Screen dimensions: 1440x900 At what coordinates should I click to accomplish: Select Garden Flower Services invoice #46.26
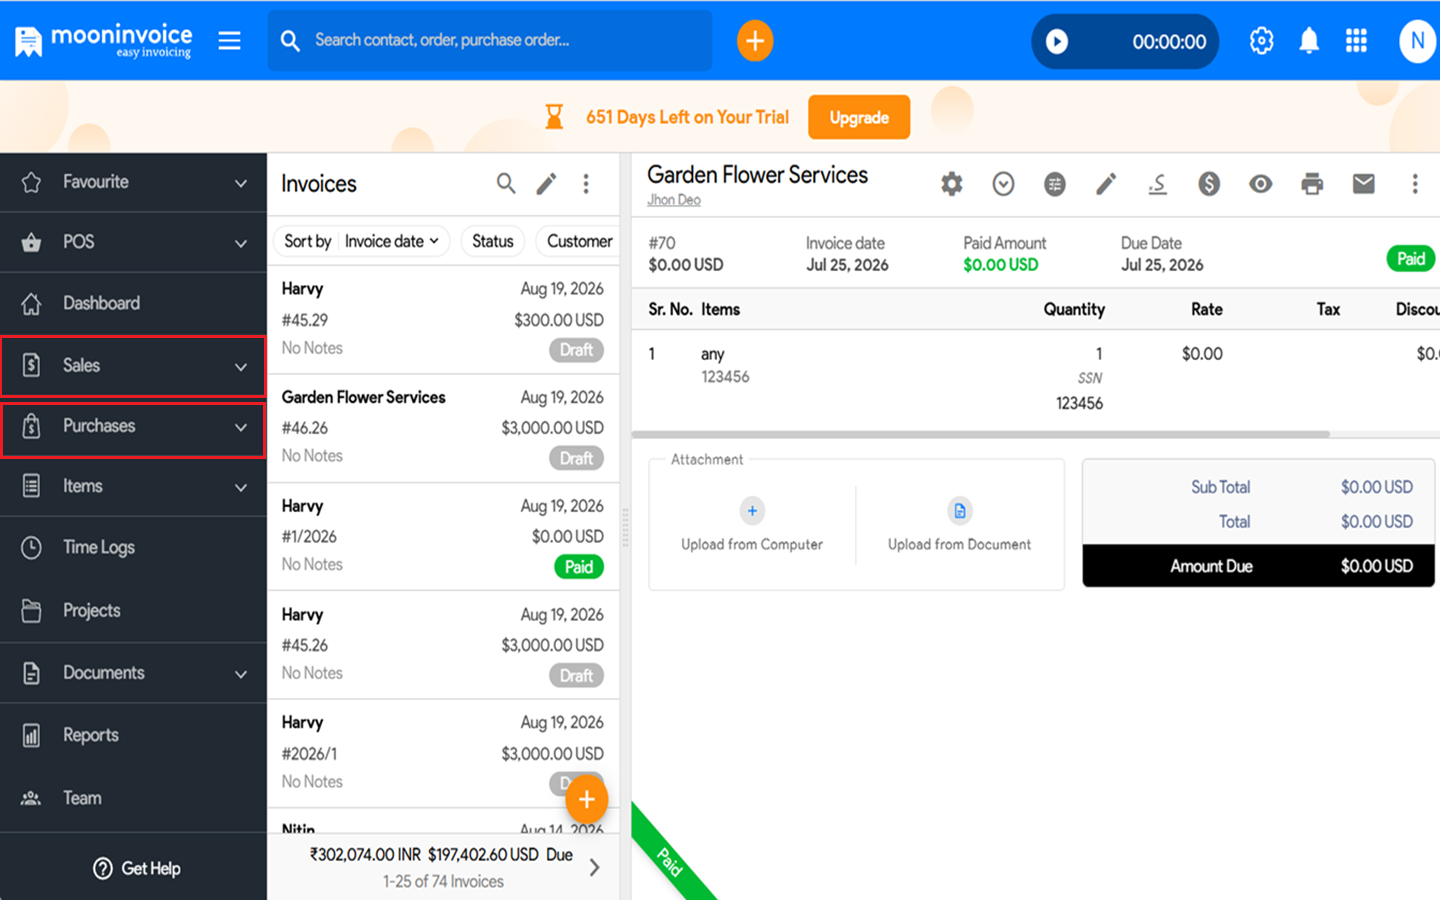coord(443,429)
